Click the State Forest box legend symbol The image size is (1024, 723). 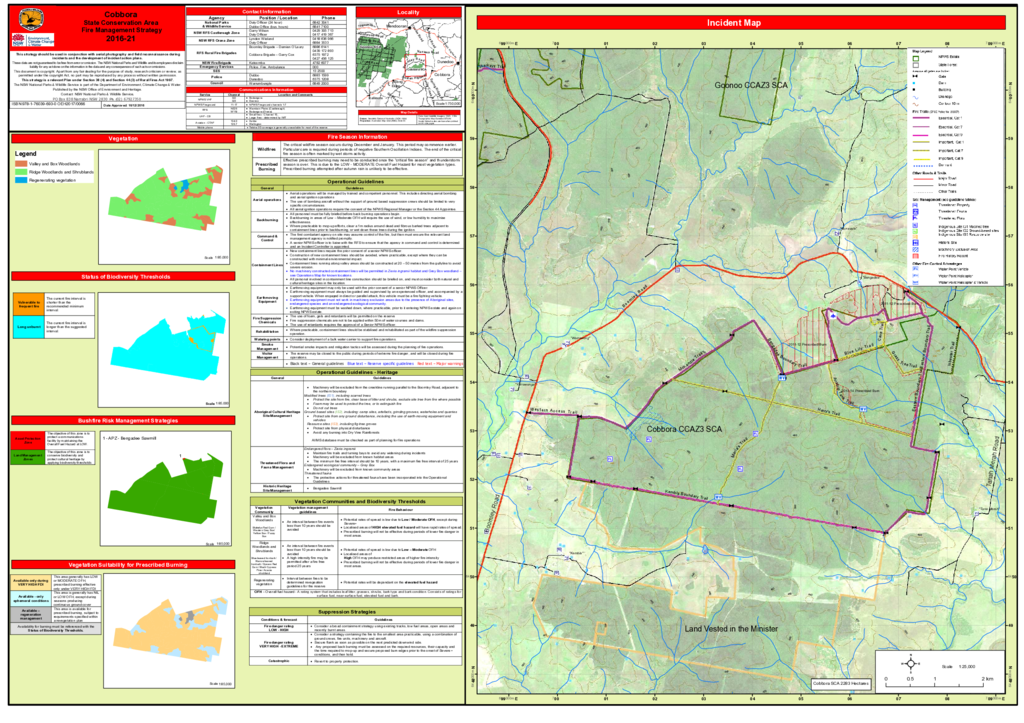tap(916, 65)
